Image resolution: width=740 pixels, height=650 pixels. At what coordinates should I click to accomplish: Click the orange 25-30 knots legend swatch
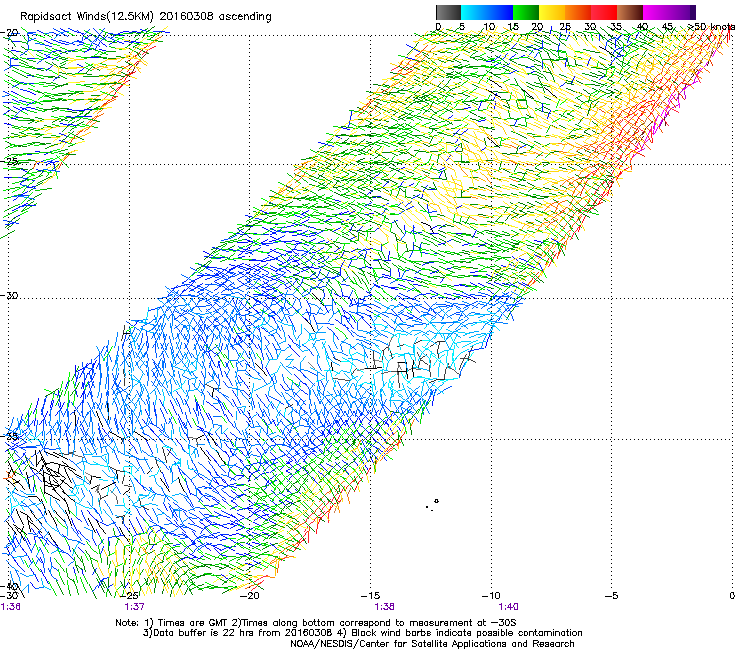[578, 12]
